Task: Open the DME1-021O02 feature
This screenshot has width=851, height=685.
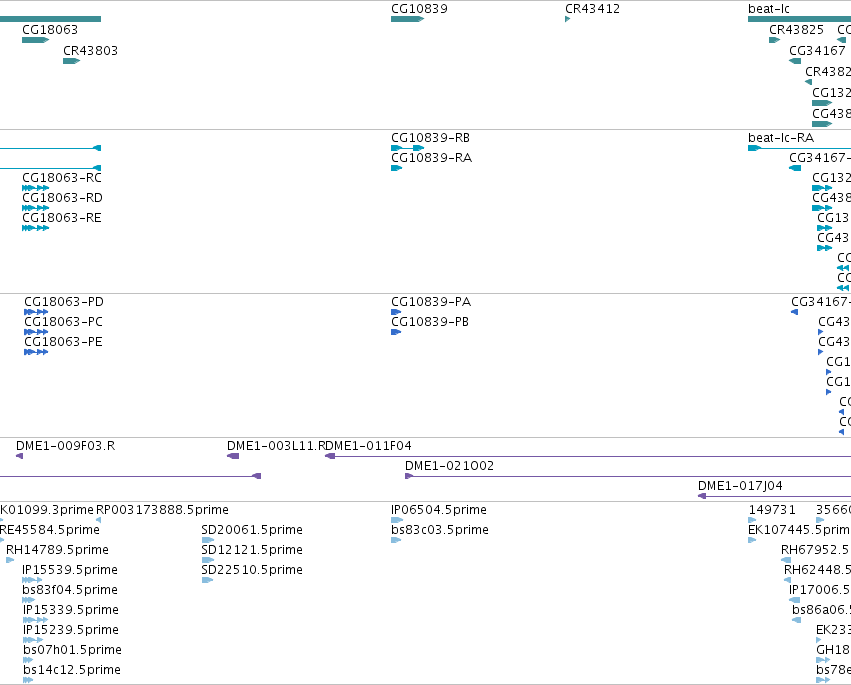Action: click(x=449, y=466)
